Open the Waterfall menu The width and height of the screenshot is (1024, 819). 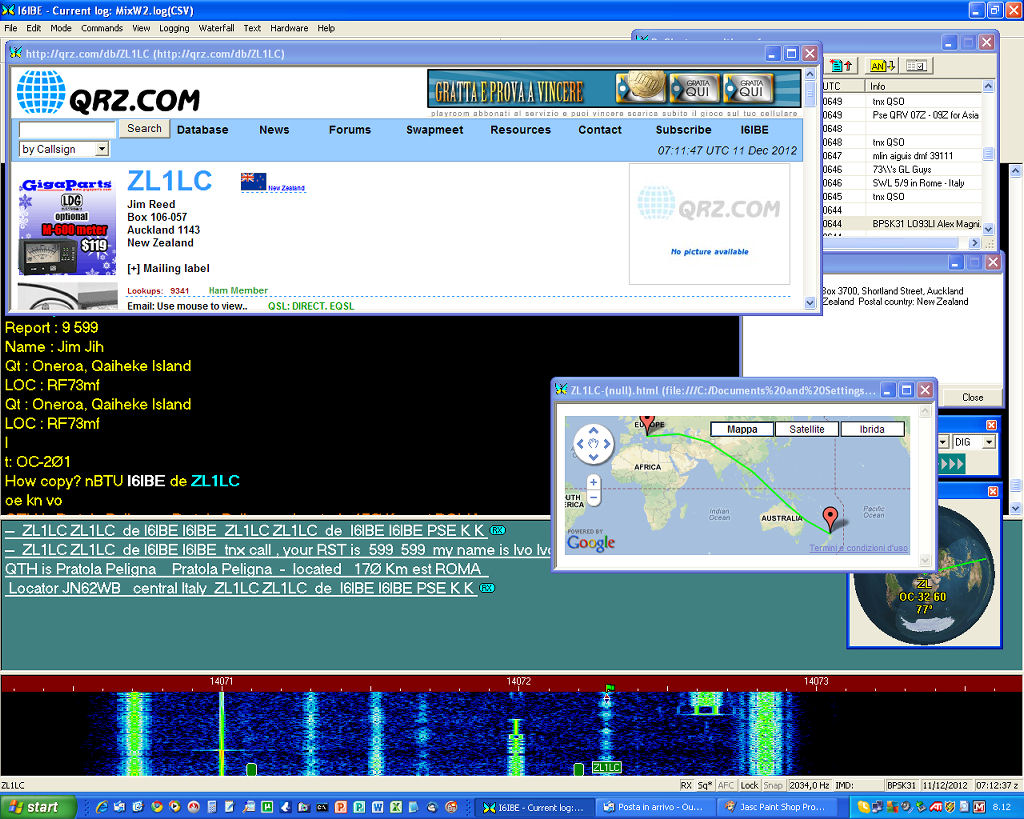pos(216,28)
